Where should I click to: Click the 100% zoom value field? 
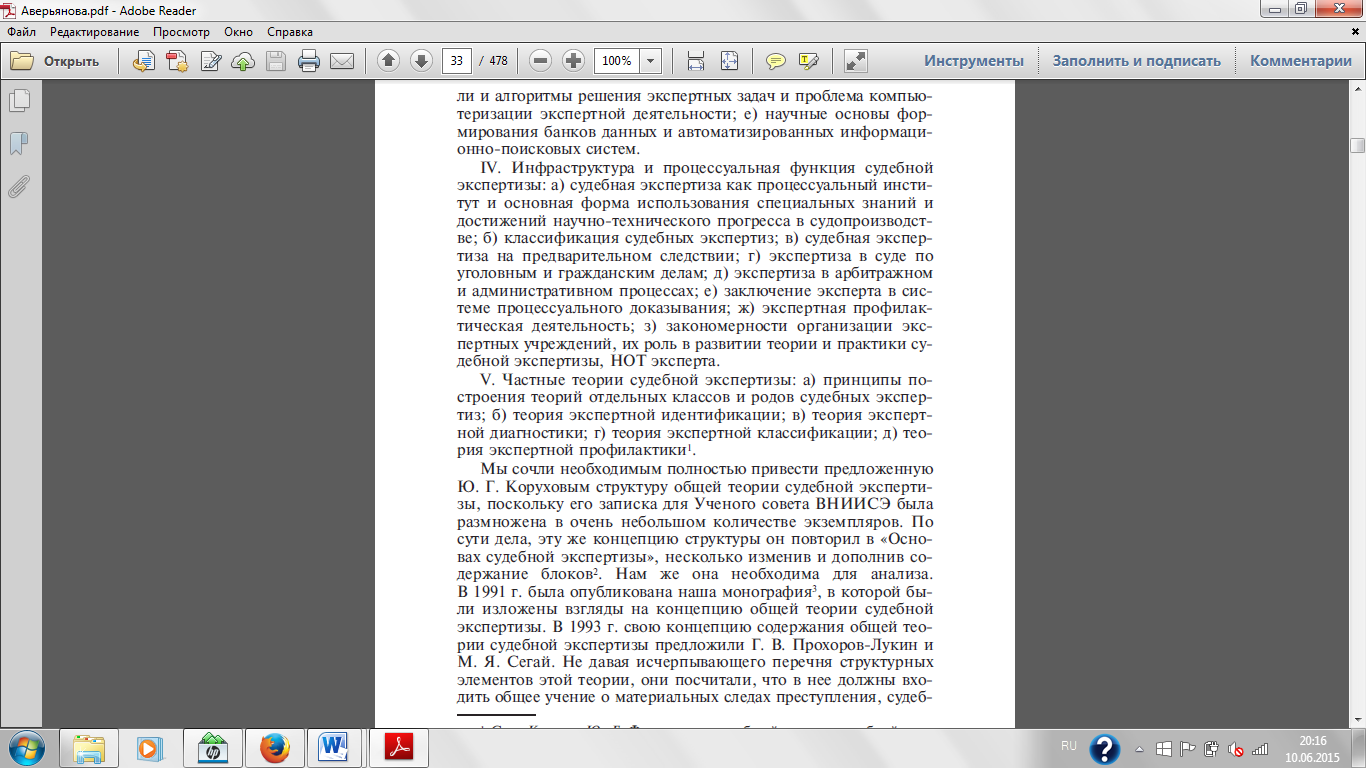(617, 61)
